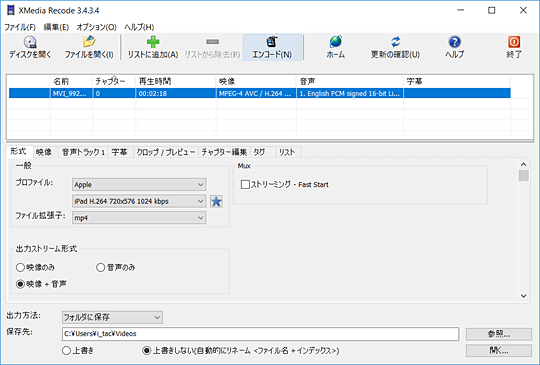Select 音声のみ radio button

coord(101,268)
